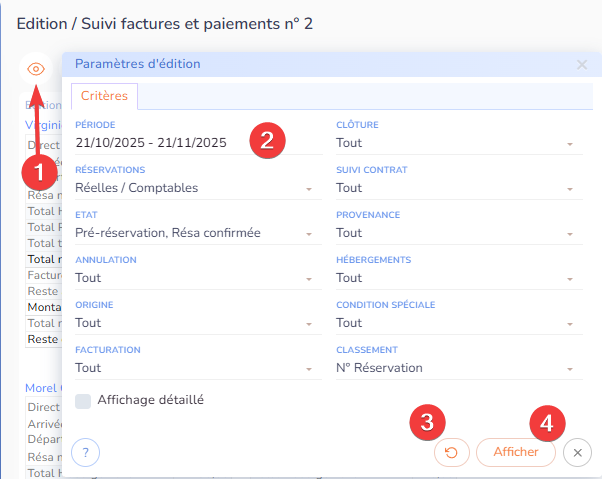This screenshot has height=479, width=602.
Task: Click the Afficher button
Action: pyautogui.click(x=515, y=453)
